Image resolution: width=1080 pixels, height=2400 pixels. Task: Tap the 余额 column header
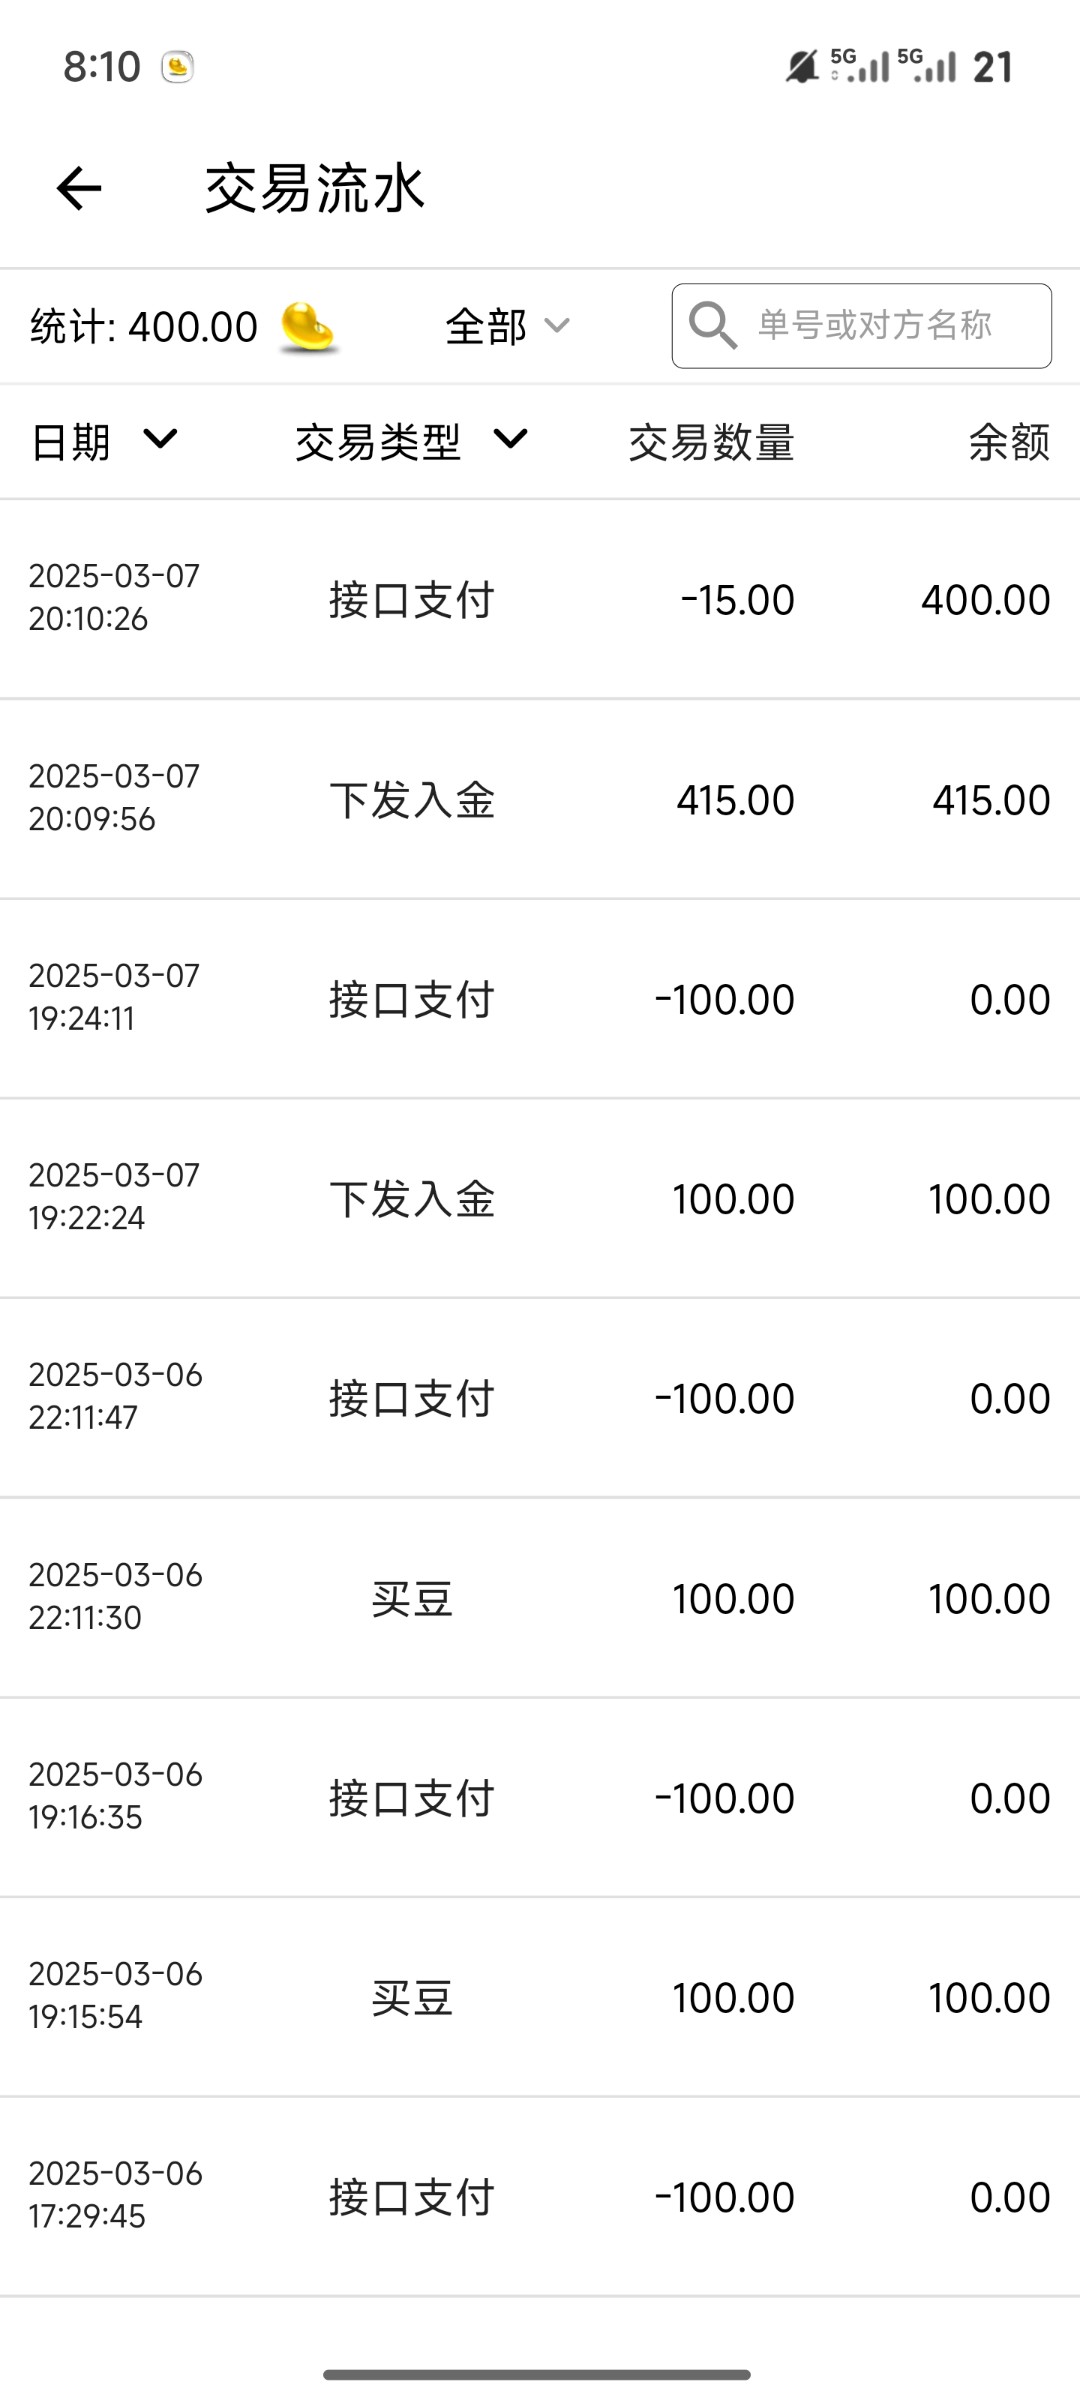[x=1008, y=442]
